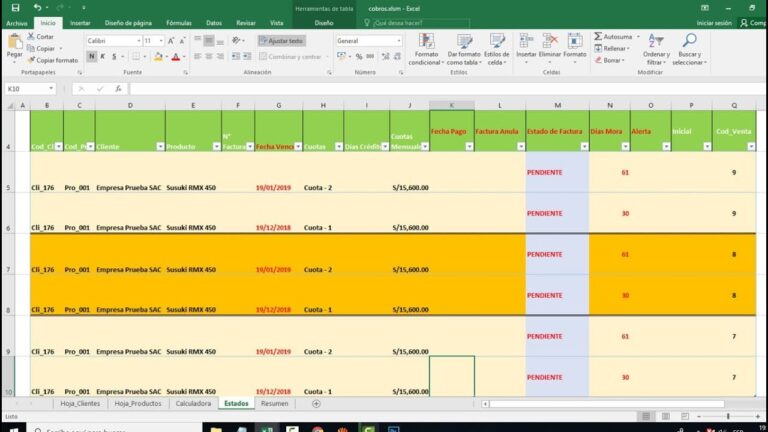Click the red font color A swatch
768x432 pixels.
(176, 57)
